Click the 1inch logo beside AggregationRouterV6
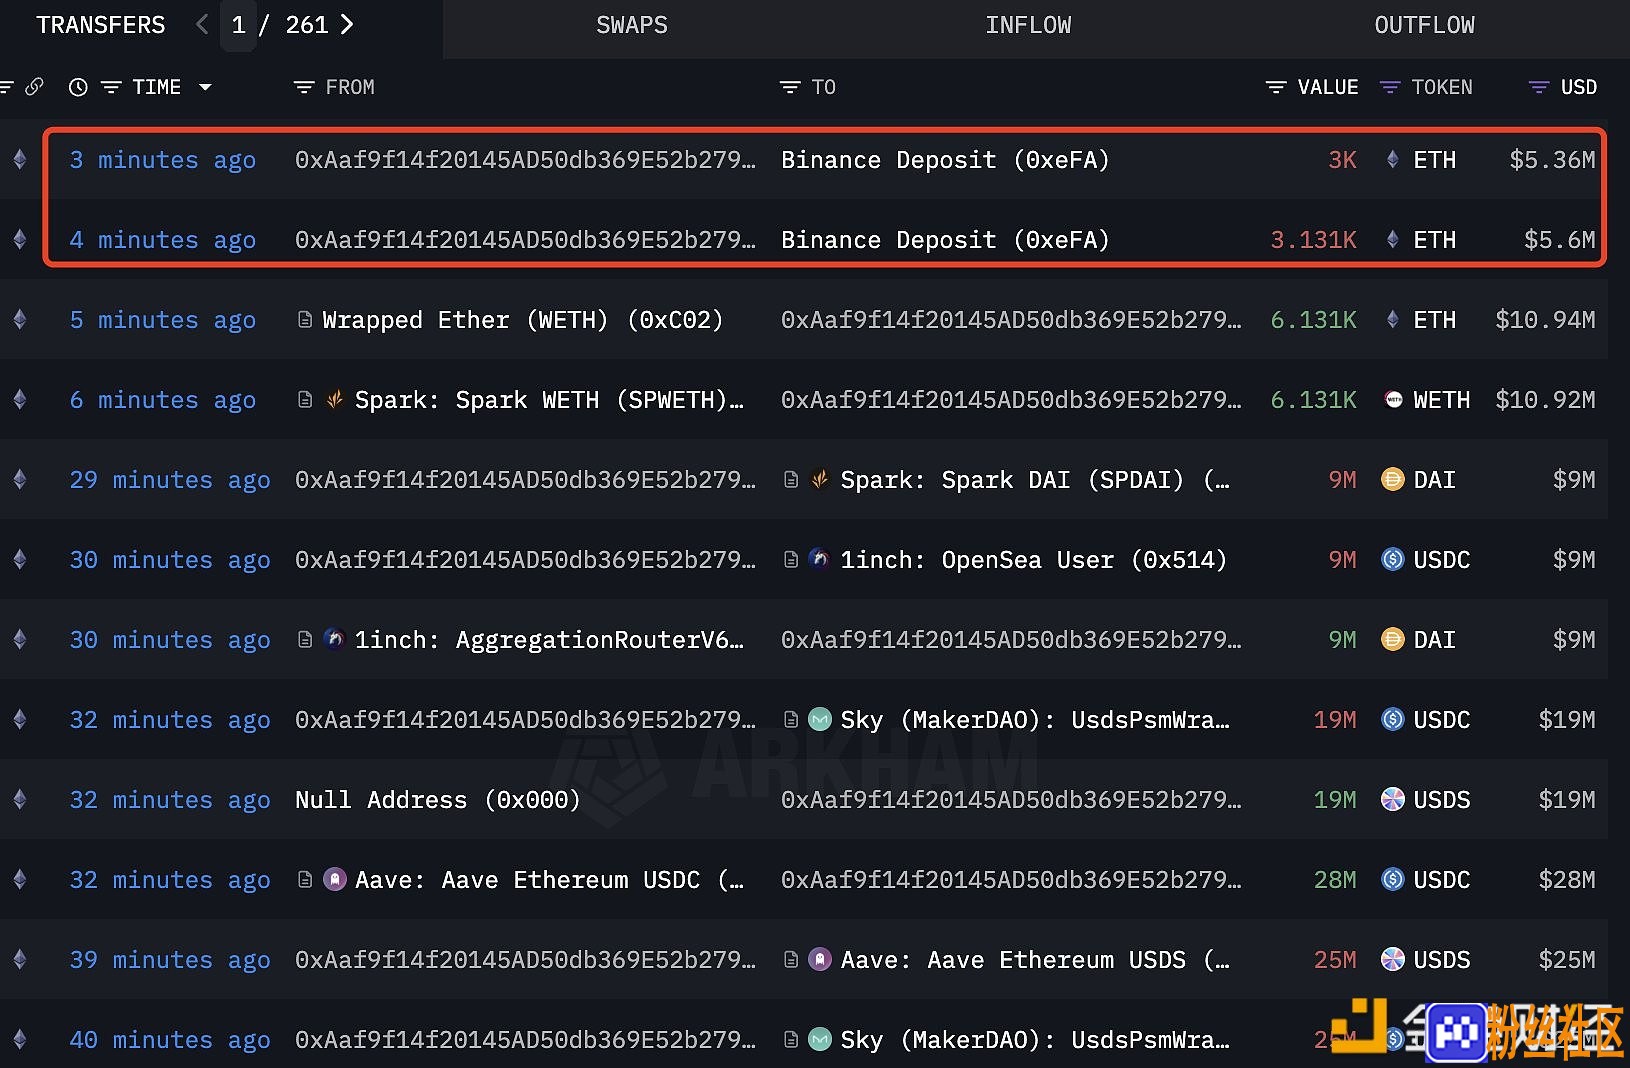Image resolution: width=1630 pixels, height=1068 pixels. [336, 639]
